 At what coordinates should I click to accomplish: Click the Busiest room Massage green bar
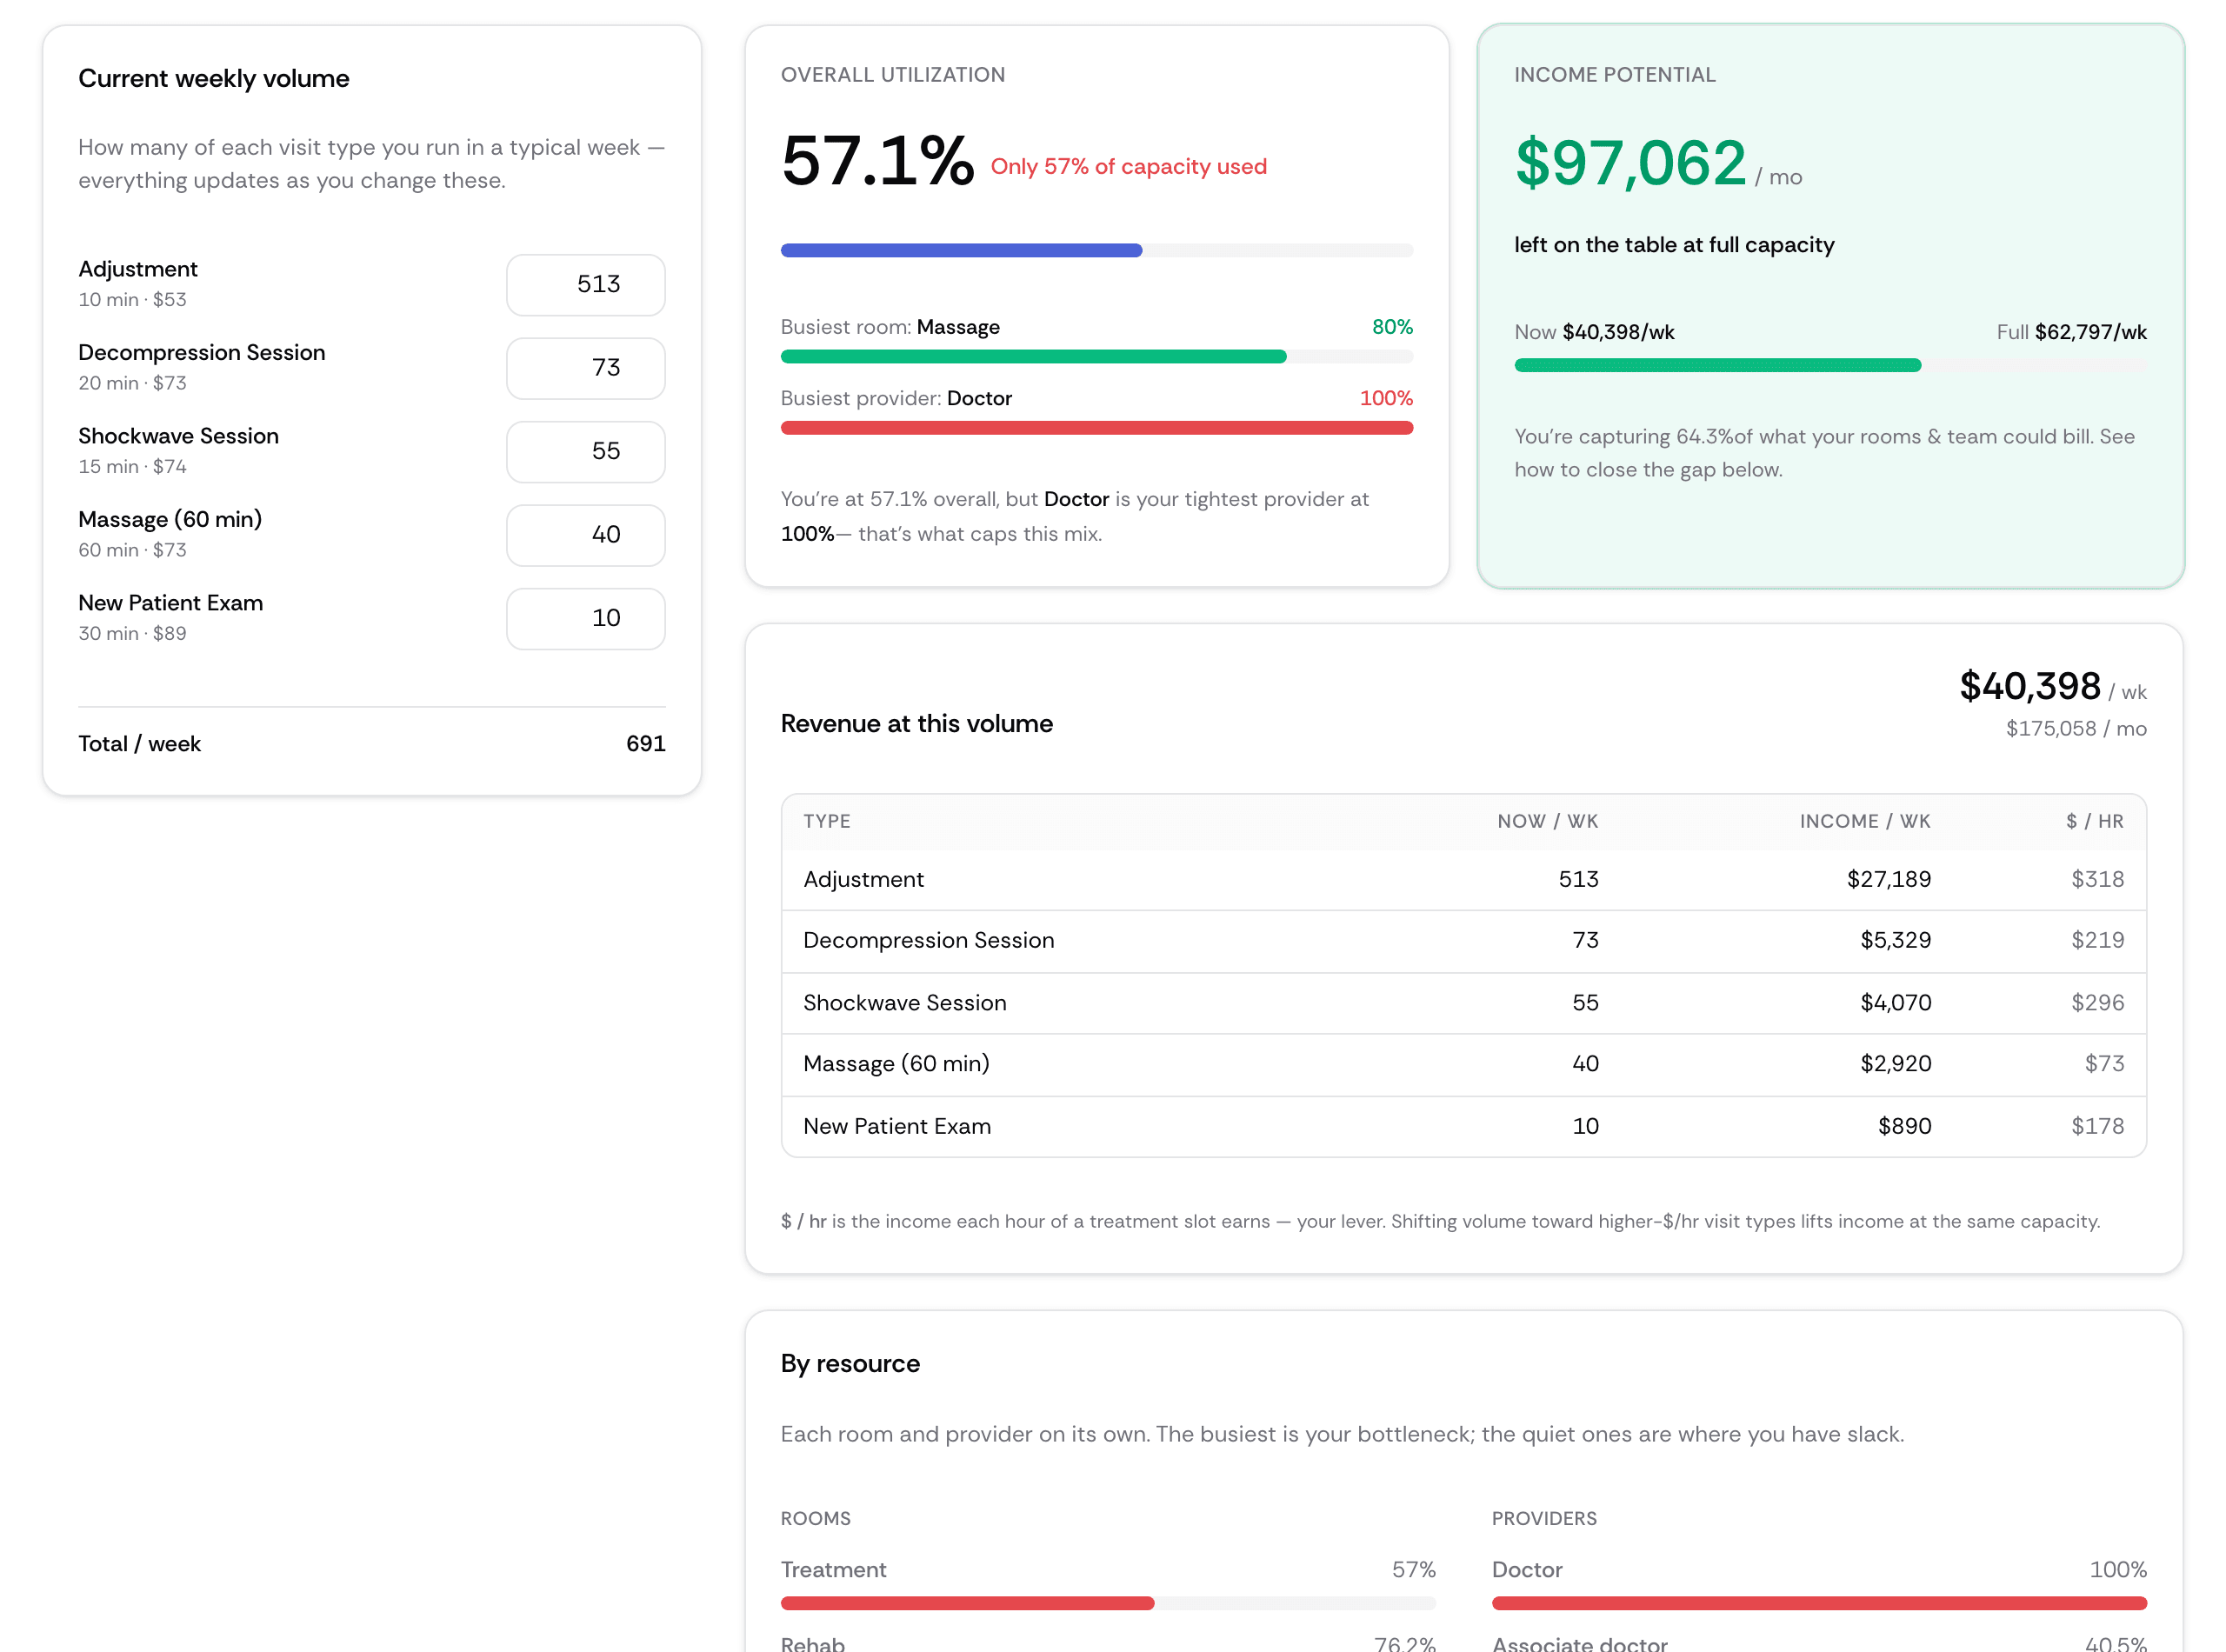1096,356
